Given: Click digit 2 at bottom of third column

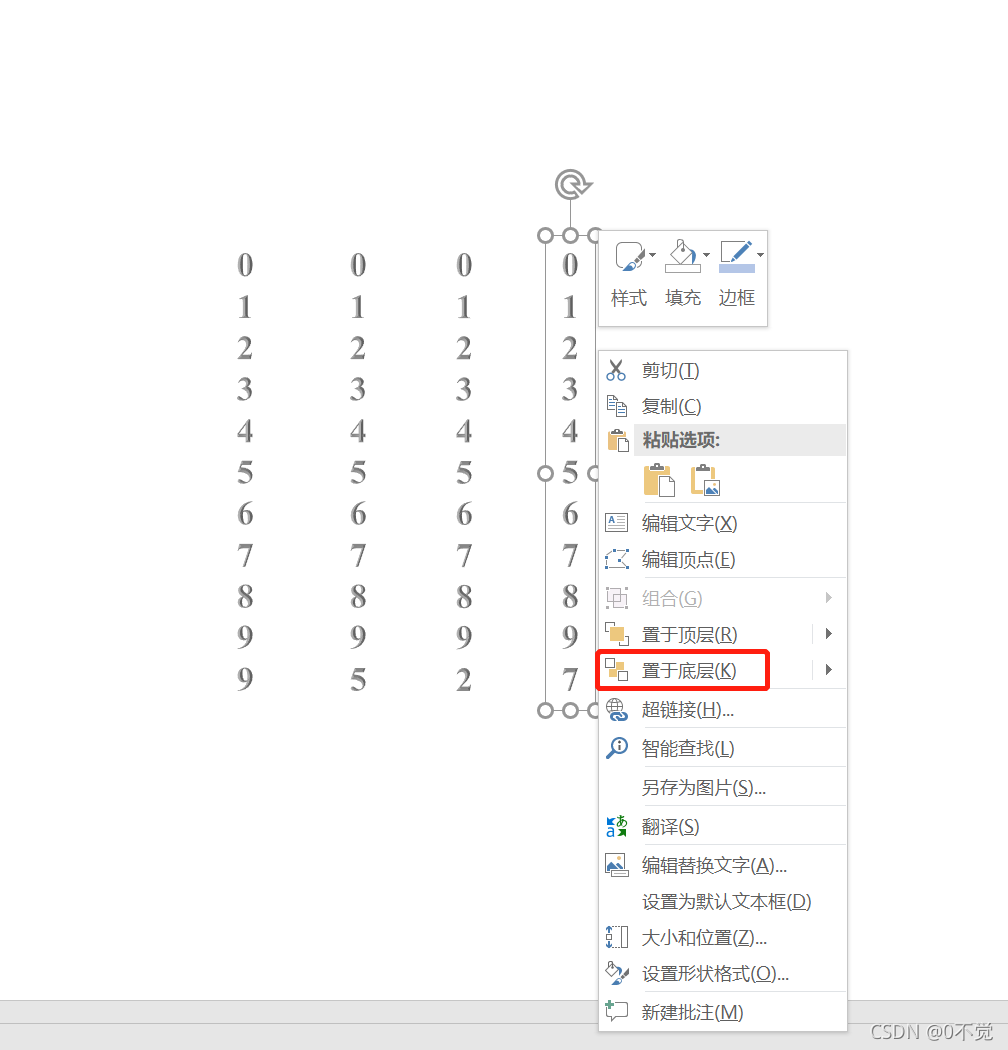Looking at the screenshot, I should pos(463,679).
